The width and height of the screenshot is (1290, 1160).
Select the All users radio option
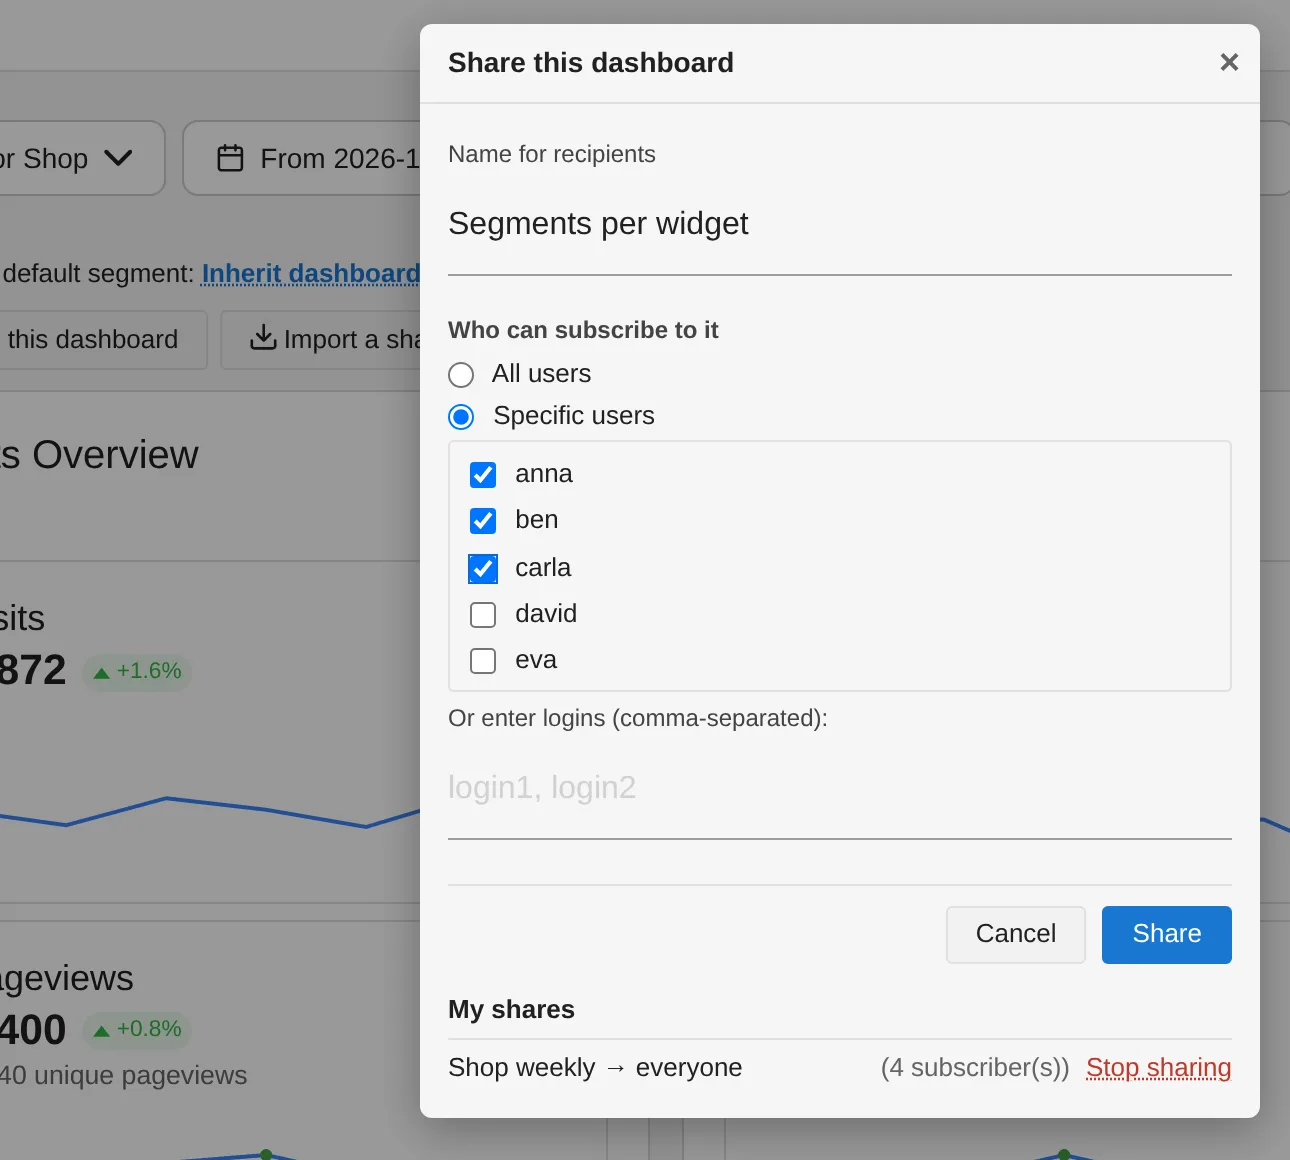click(x=461, y=375)
